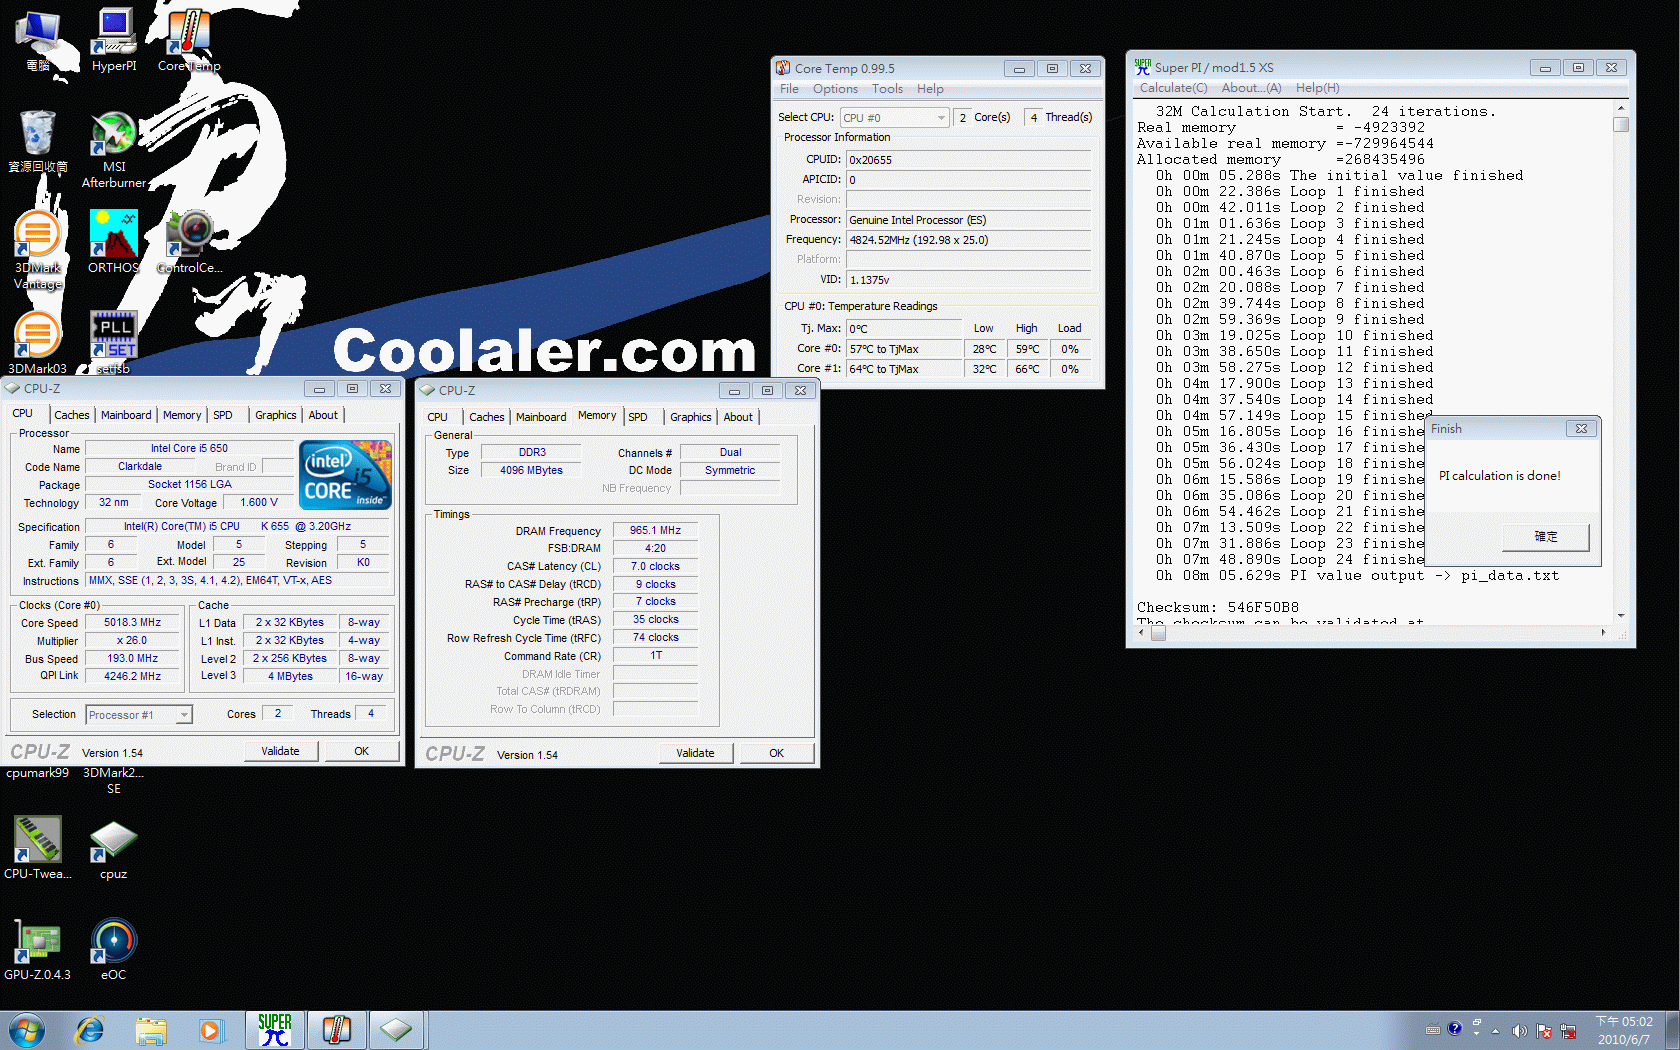Open the cpumark99 desktop label
Image resolution: width=1680 pixels, height=1050 pixels.
tap(38, 773)
